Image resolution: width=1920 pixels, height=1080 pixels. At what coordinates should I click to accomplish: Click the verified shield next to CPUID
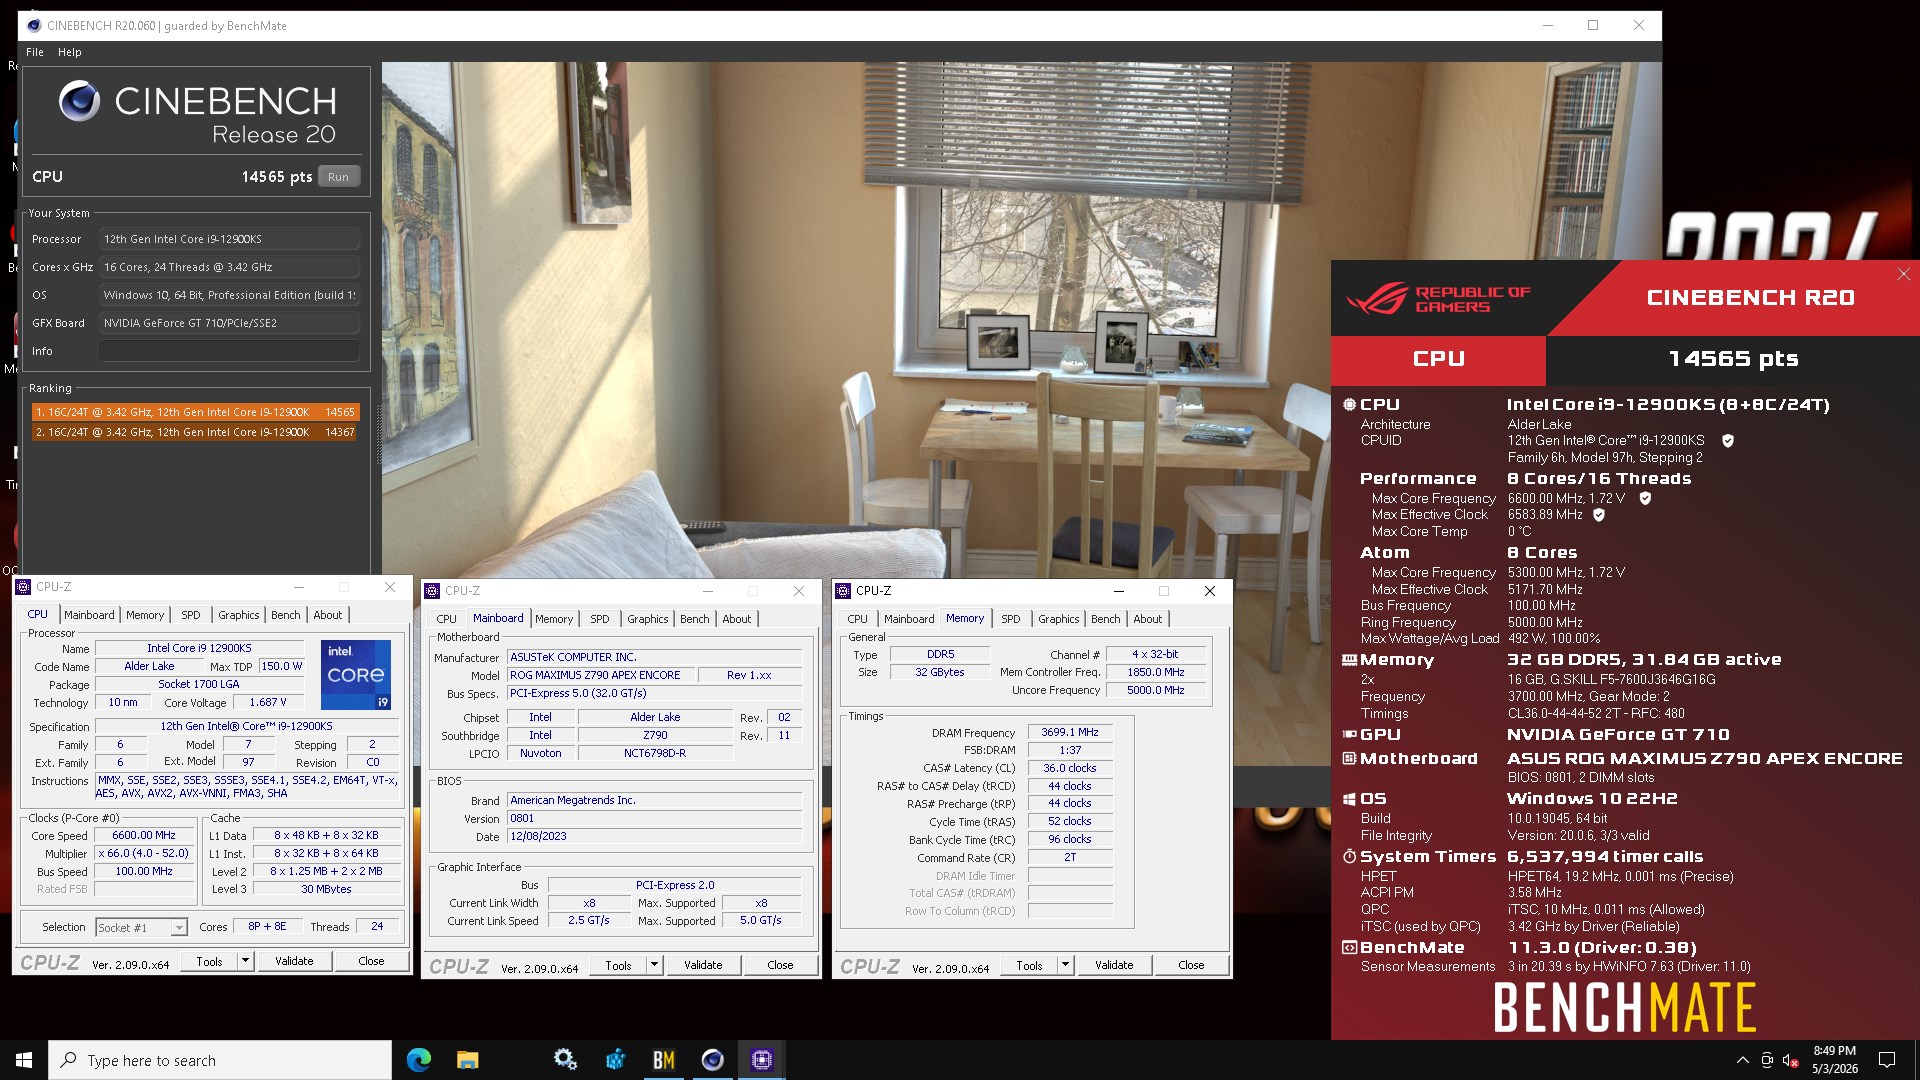[x=1727, y=440]
